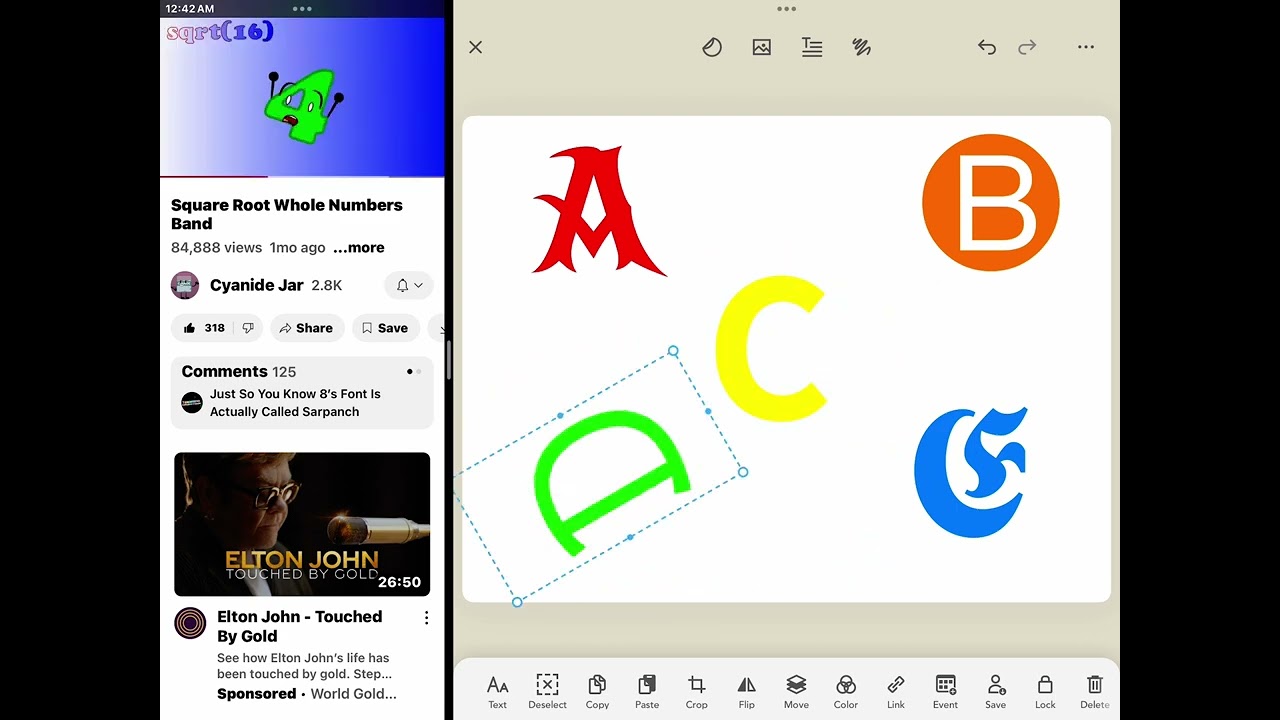Click the Sponsored label
This screenshot has width=1280, height=720.
257,694
